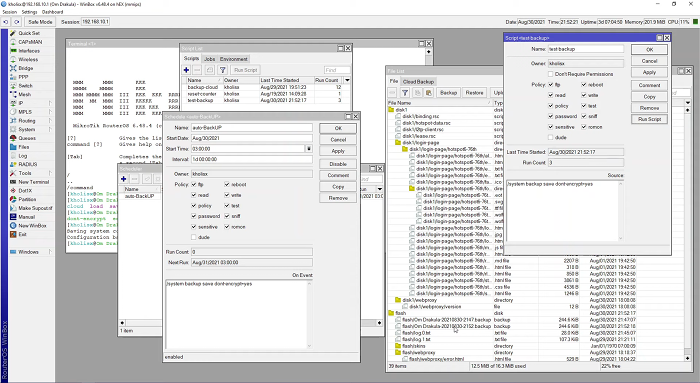Click the filter icon in Script List

pyautogui.click(x=222, y=70)
